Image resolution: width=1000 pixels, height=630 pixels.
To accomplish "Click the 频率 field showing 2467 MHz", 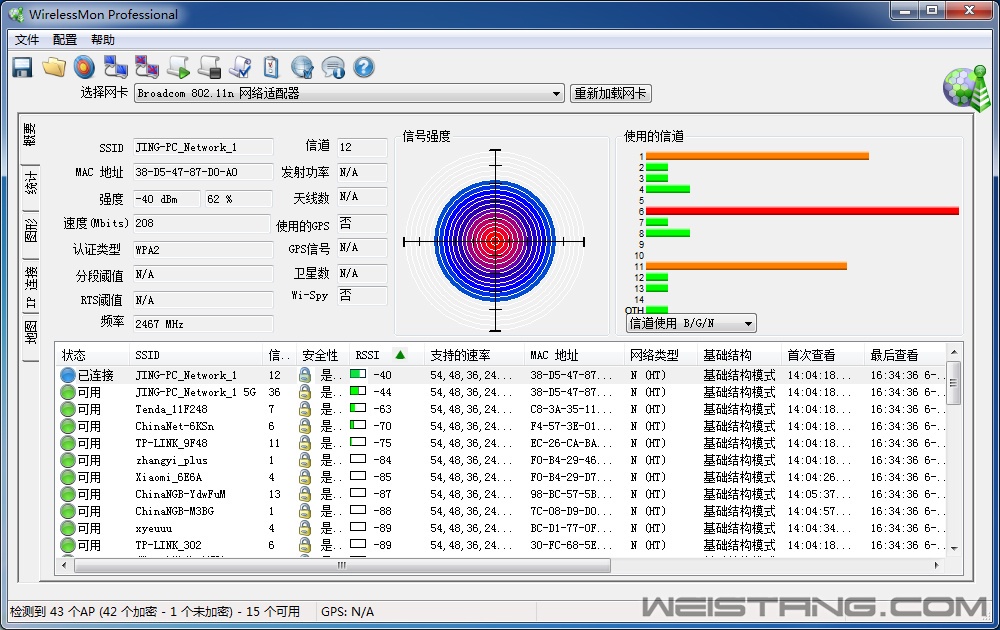I will (203, 324).
